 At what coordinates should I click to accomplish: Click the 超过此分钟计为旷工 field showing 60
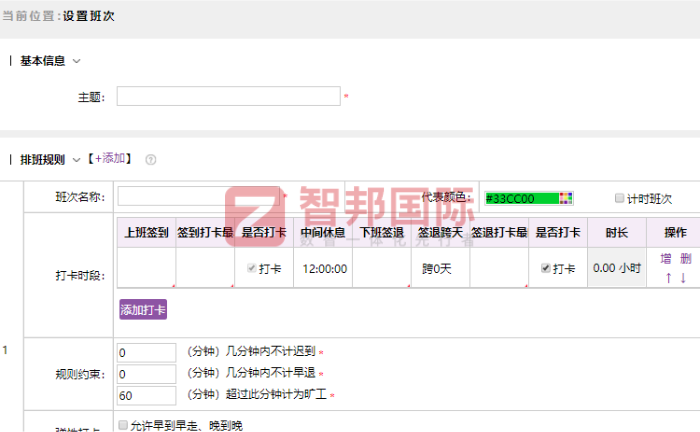[x=146, y=395]
